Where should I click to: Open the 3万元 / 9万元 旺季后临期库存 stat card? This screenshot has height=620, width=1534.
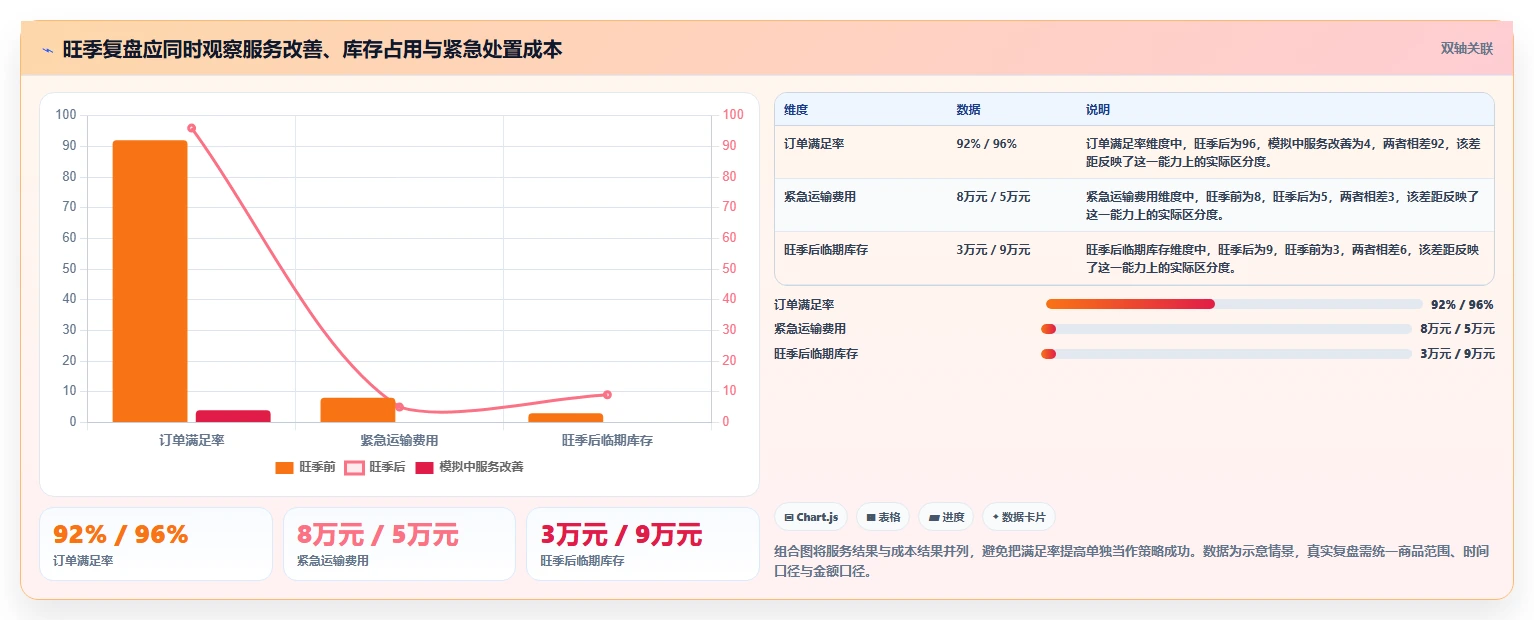click(643, 544)
